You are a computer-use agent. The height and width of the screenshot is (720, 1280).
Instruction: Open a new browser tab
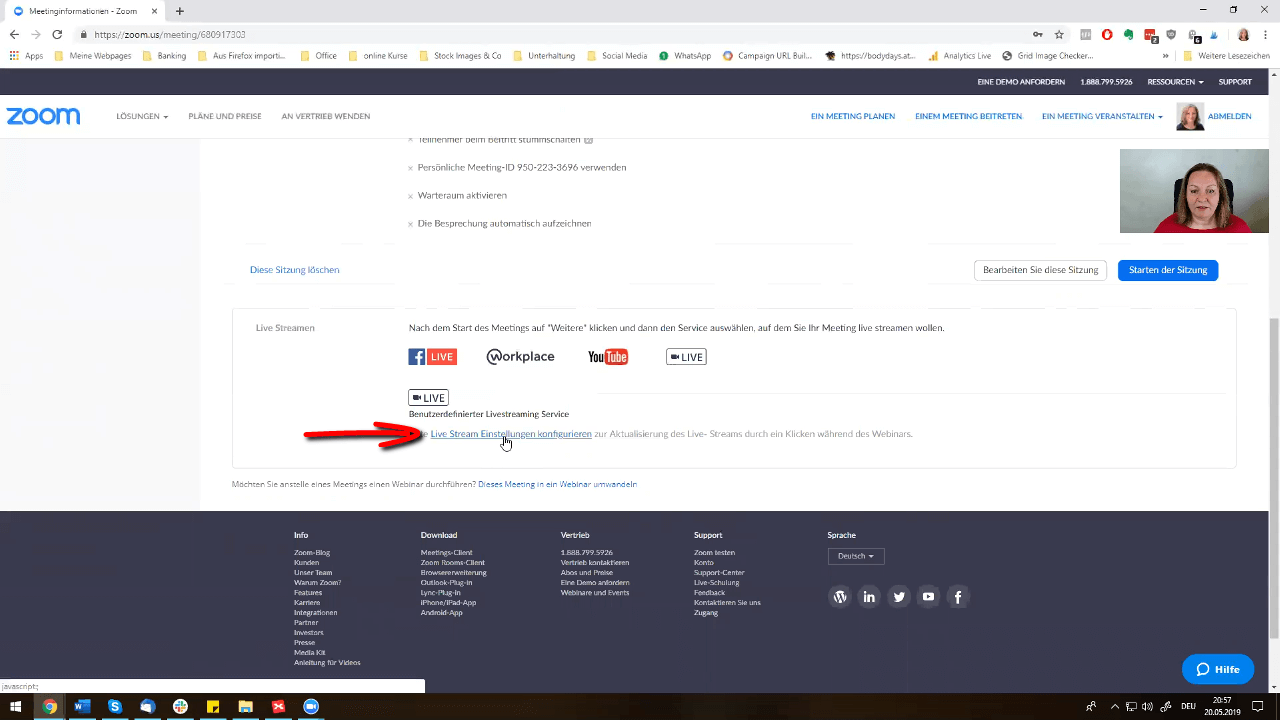pos(180,11)
